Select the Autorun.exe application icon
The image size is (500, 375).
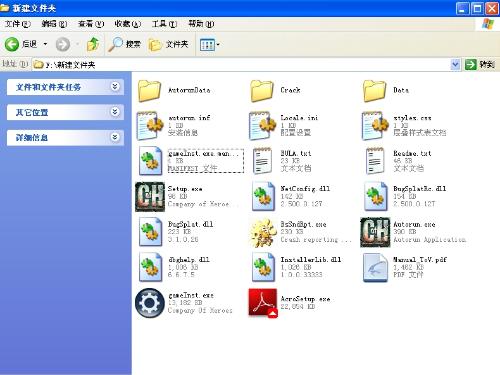click(375, 232)
